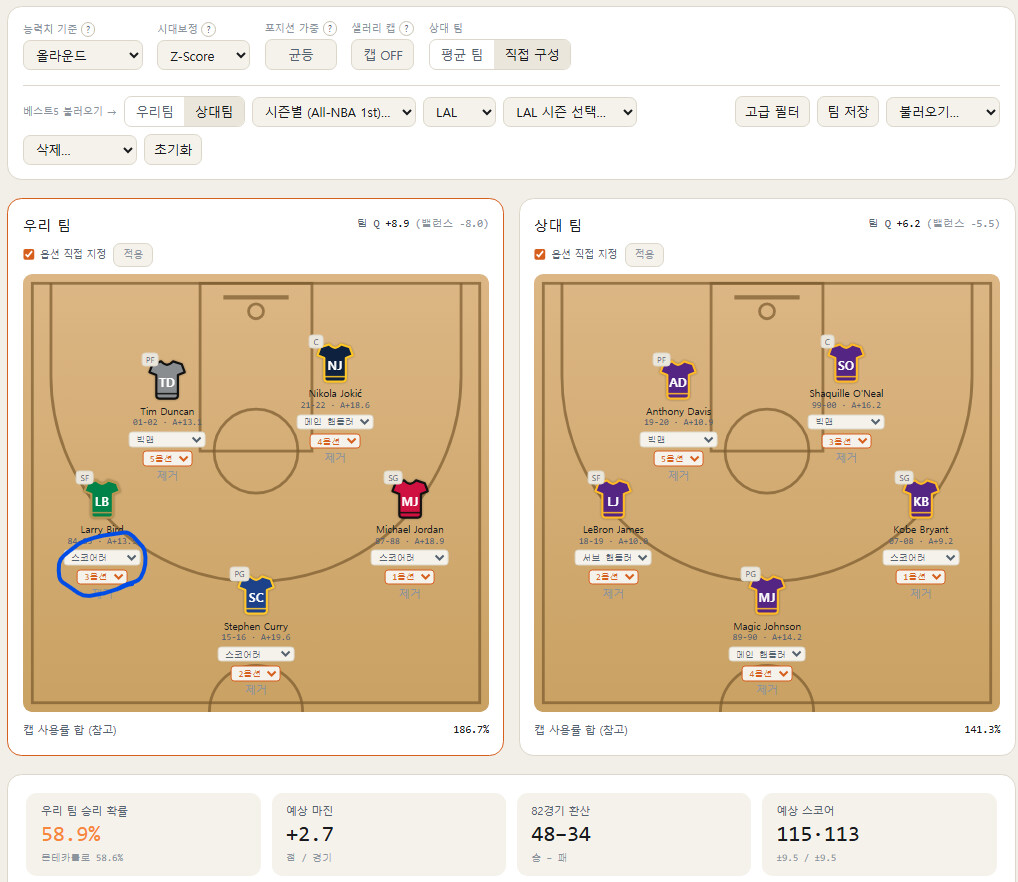Click the SG badge above Kobe Bryant
Viewport: 1018px width, 882px height.
coord(904,478)
